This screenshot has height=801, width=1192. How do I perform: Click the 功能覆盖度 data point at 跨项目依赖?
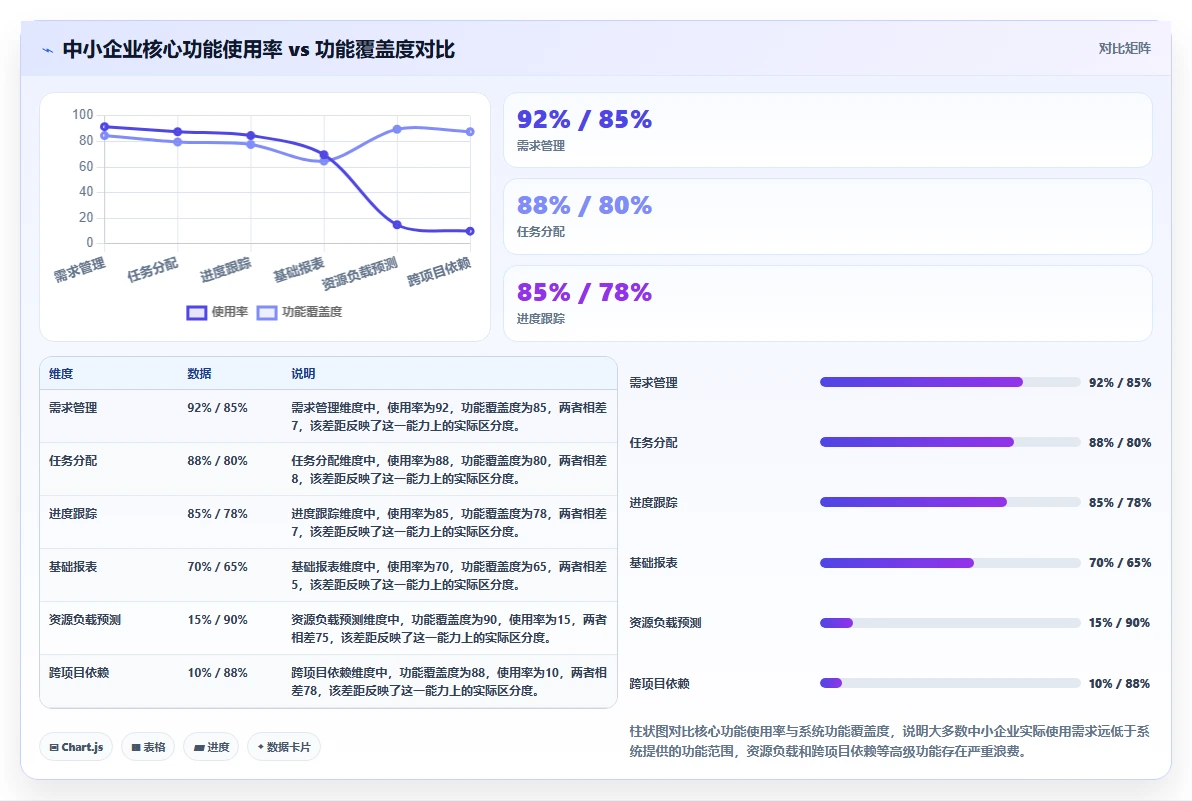[470, 131]
